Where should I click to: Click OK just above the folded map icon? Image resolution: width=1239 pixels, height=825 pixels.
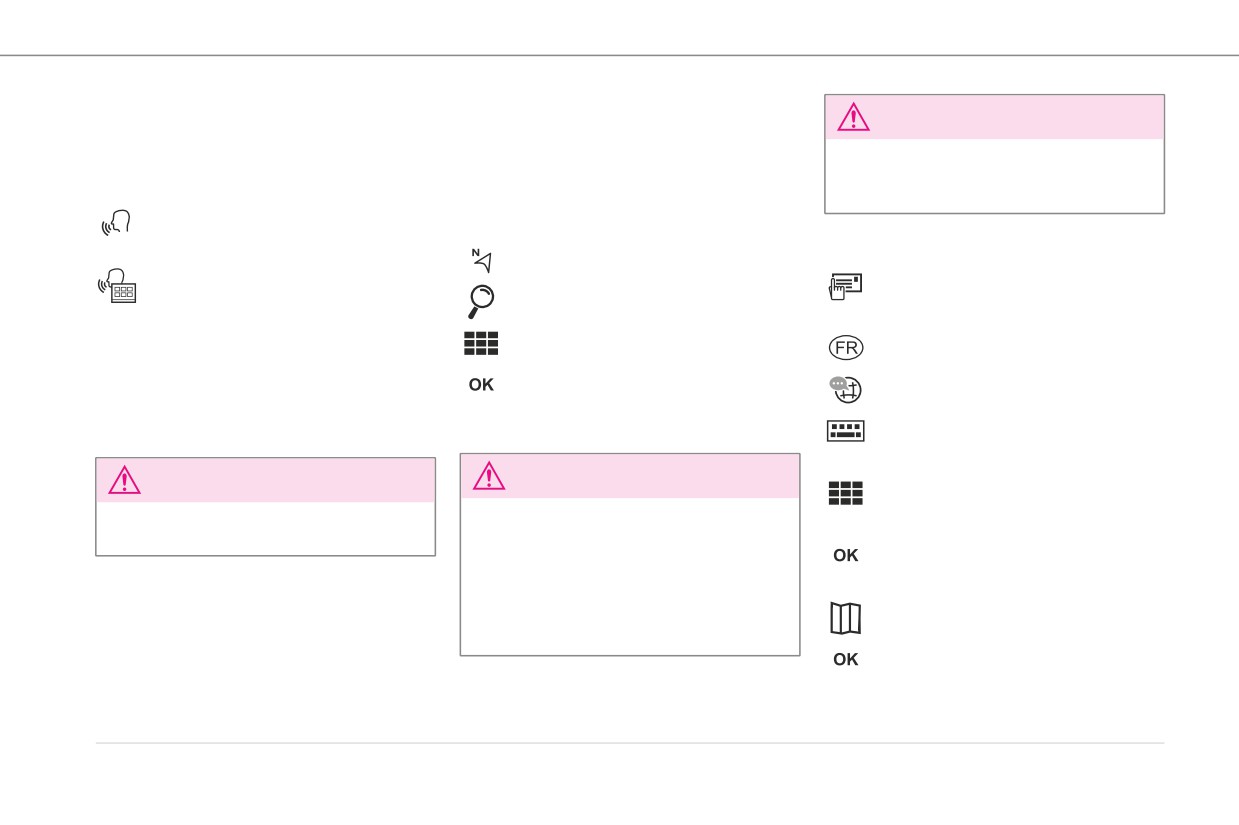[846, 556]
